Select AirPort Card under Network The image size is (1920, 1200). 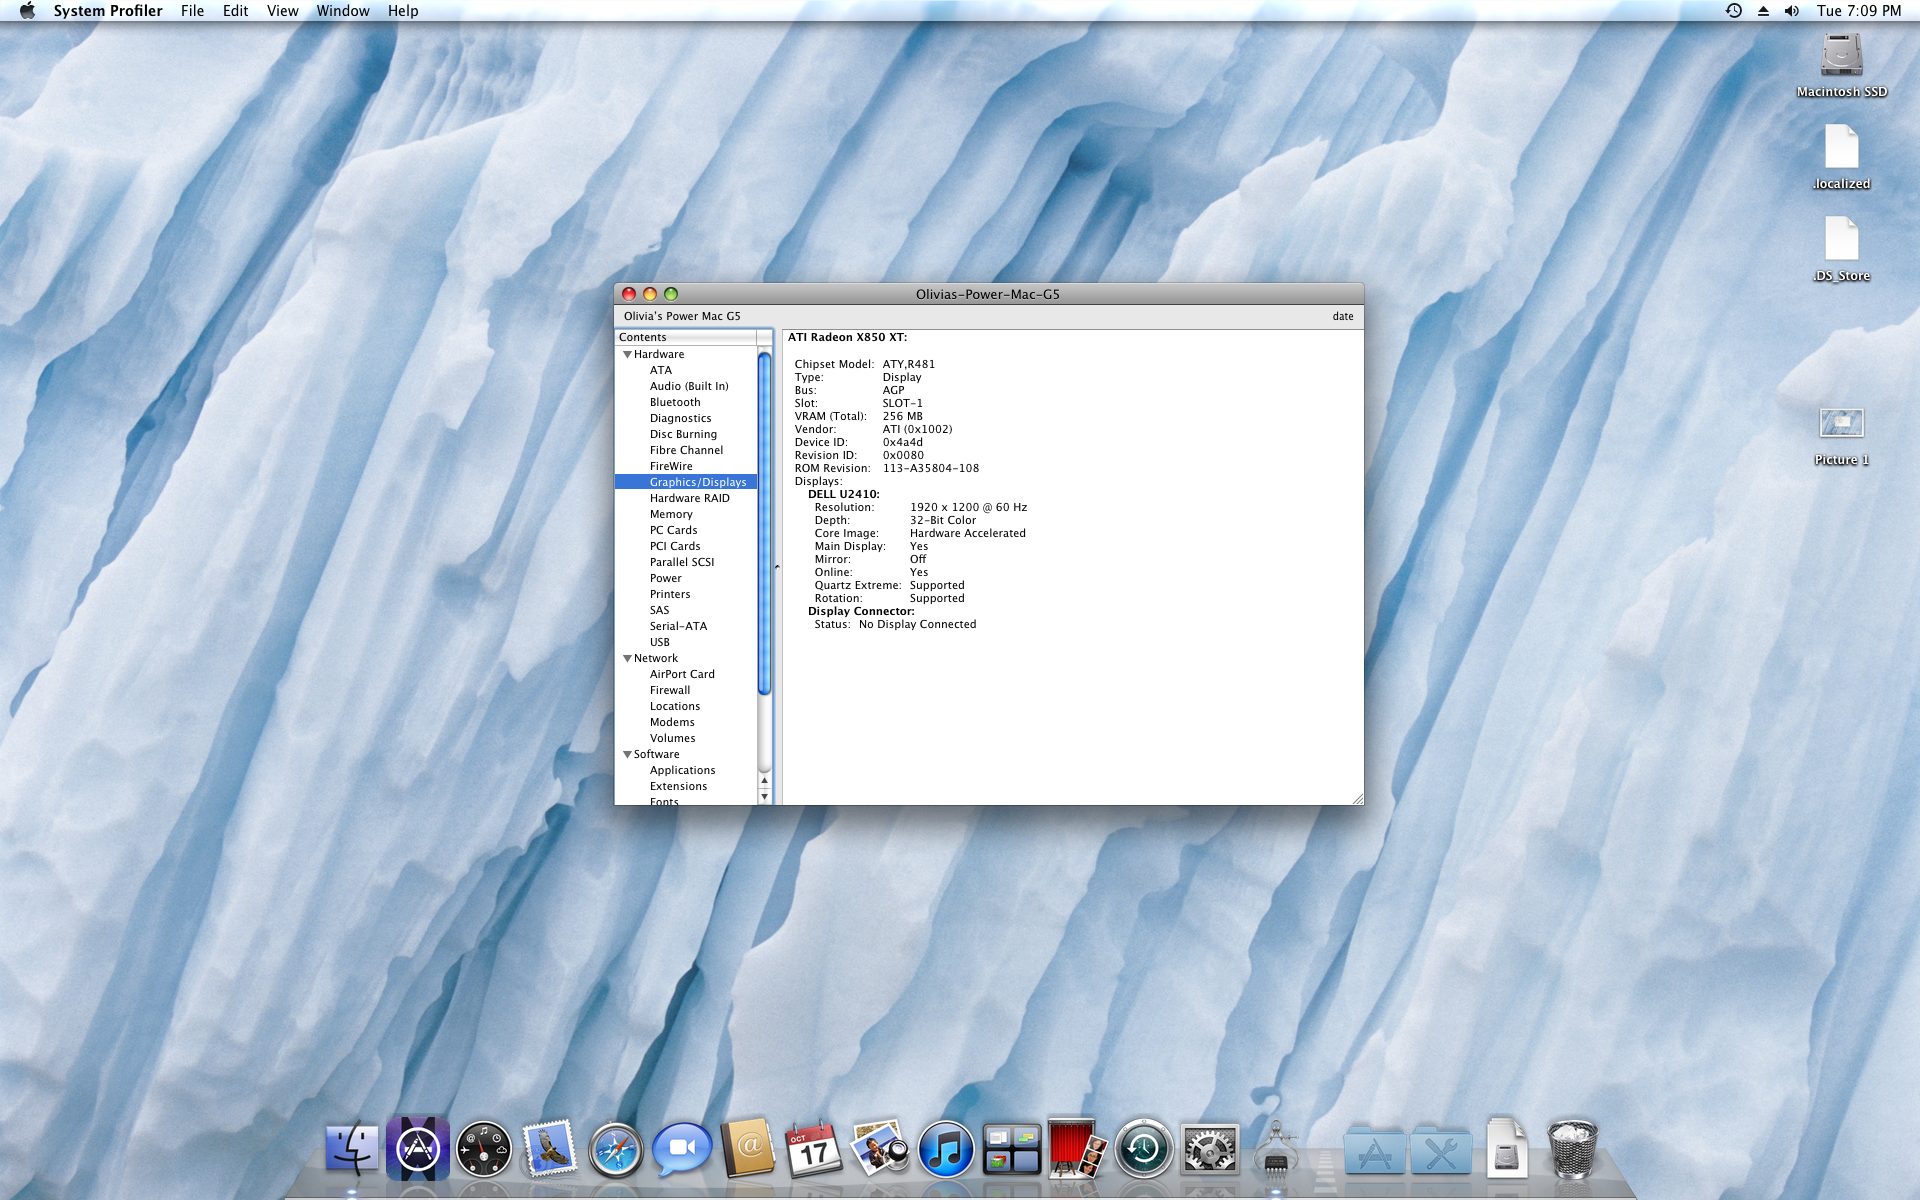tap(682, 674)
